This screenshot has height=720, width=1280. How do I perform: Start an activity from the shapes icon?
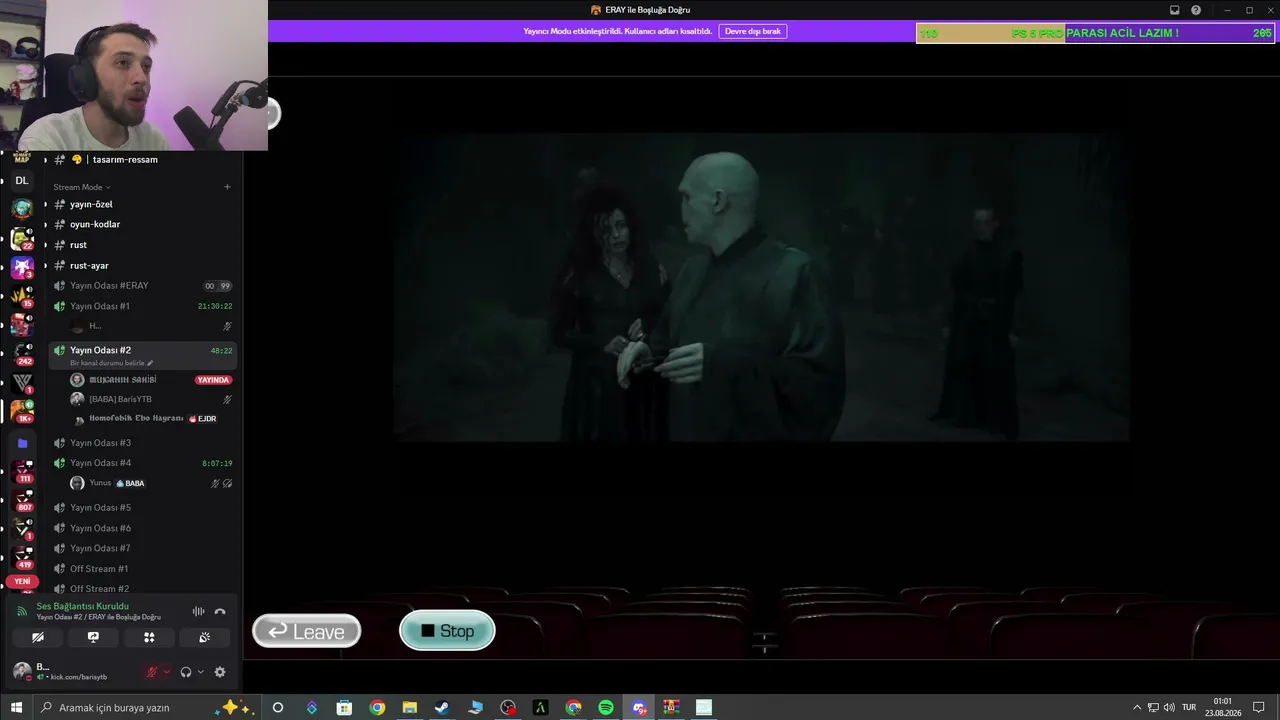[149, 637]
